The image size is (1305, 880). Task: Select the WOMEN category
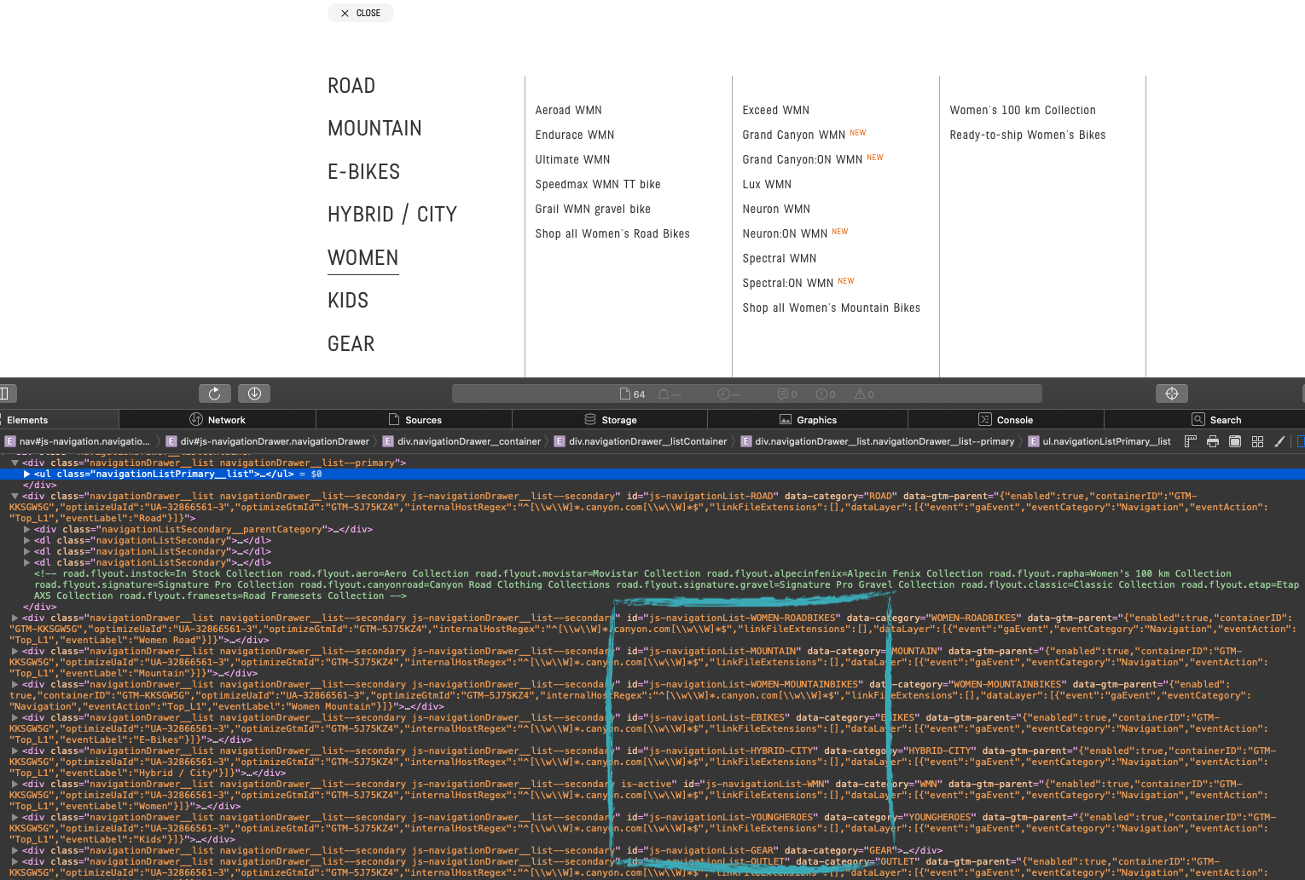(363, 258)
